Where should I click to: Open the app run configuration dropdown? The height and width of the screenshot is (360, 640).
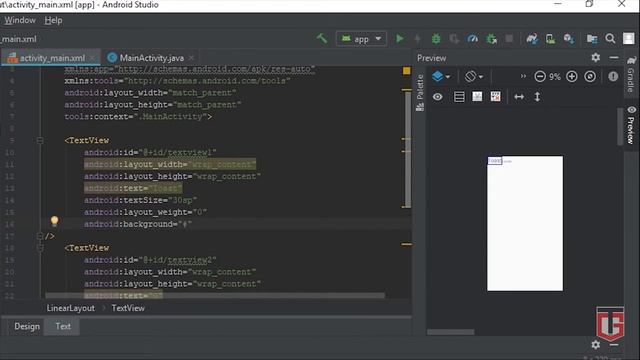361,39
